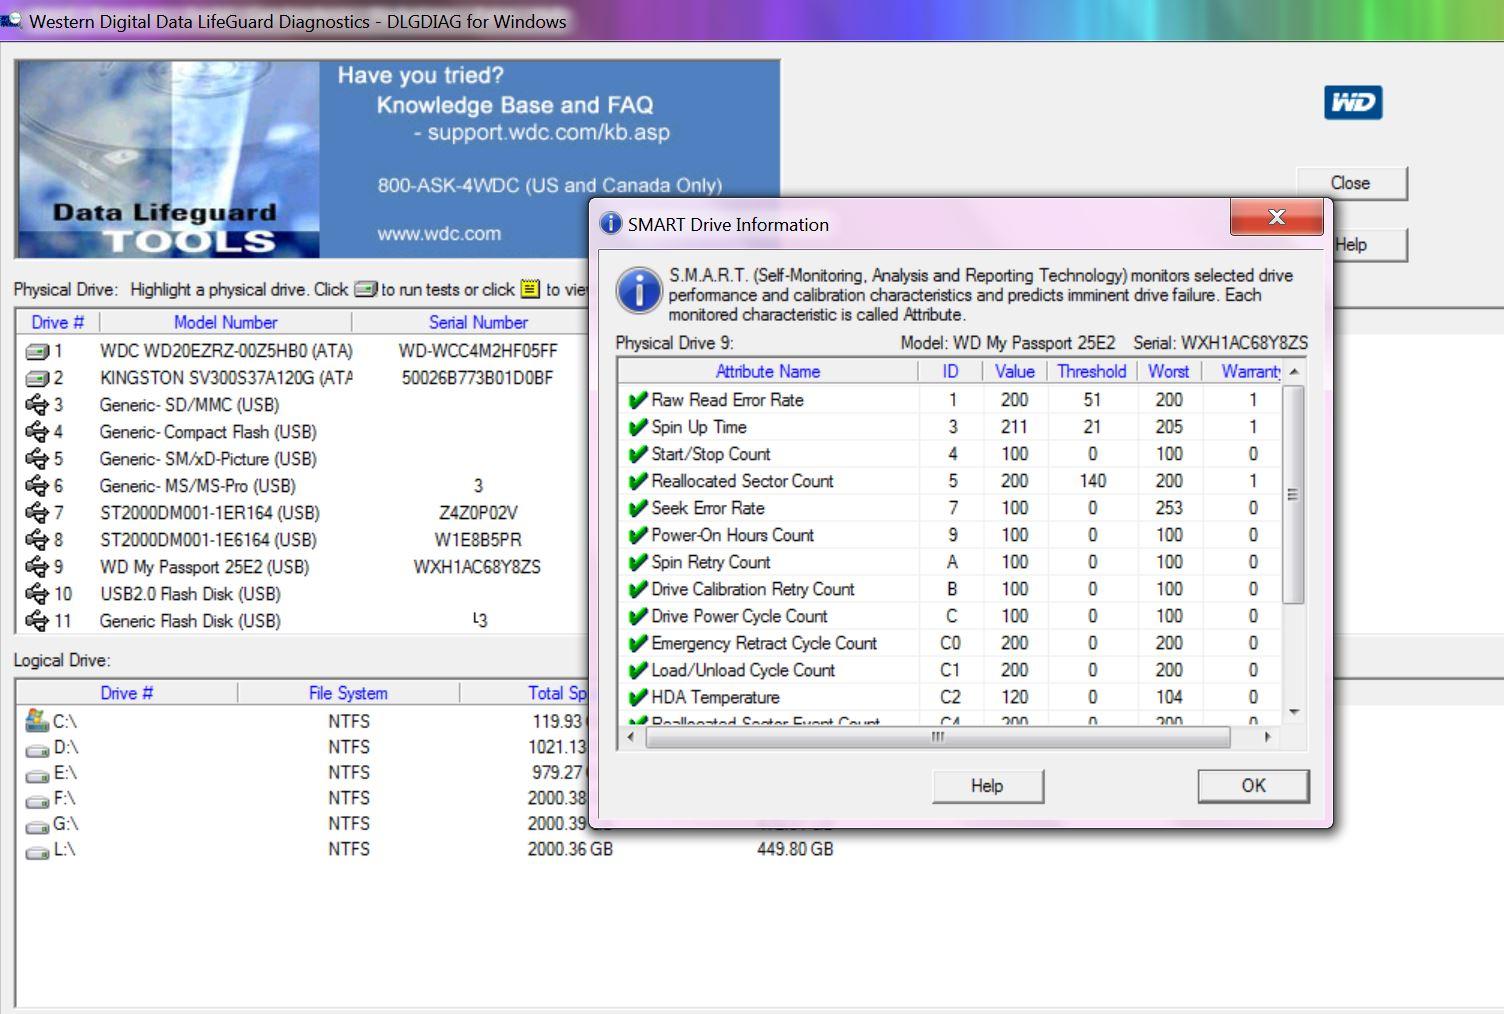Close the SMART Drive Information dialog
The height and width of the screenshot is (1014, 1504).
click(1276, 217)
